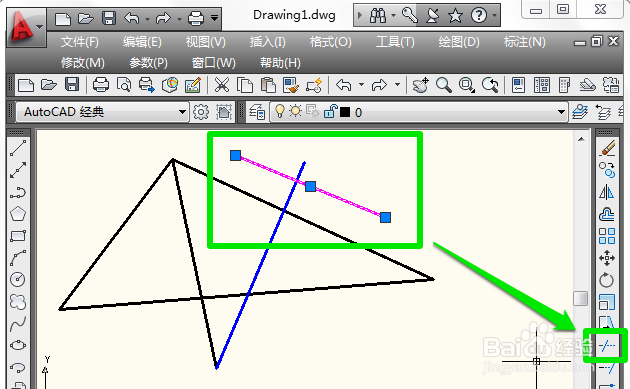Click Print icon in standard toolbar

coord(100,85)
